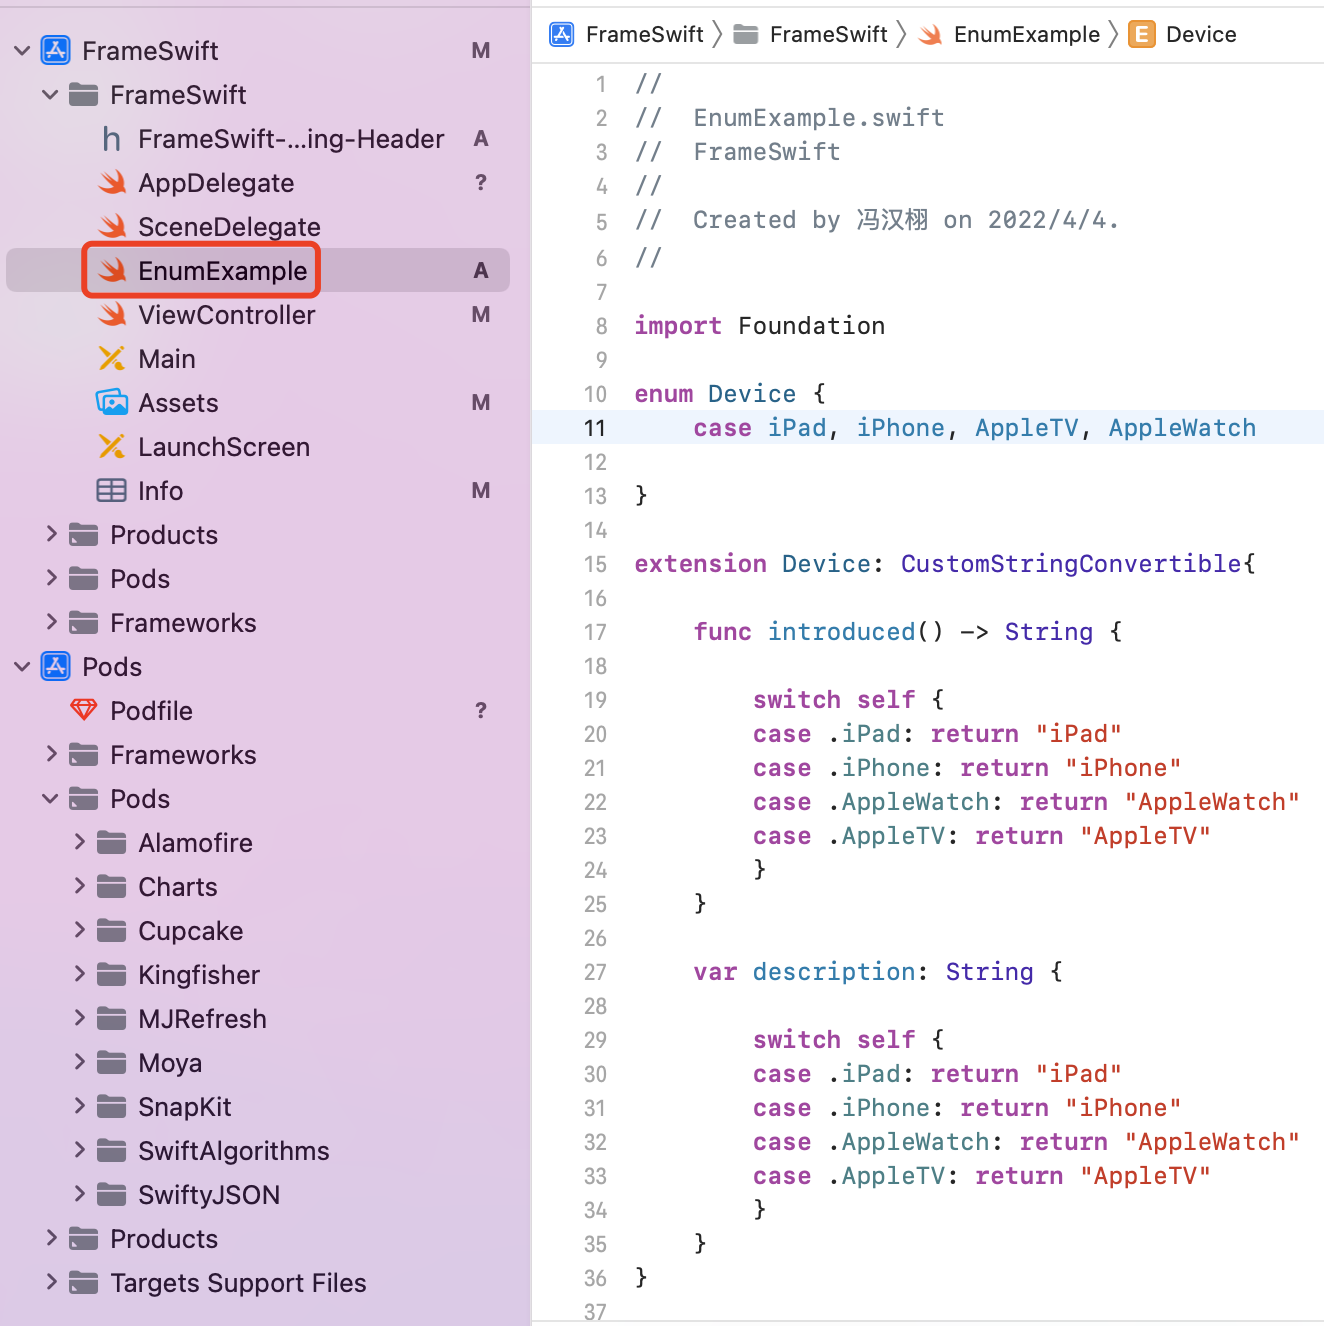
Task: Click the storyboard icon next to Main
Action: pyautogui.click(x=112, y=359)
